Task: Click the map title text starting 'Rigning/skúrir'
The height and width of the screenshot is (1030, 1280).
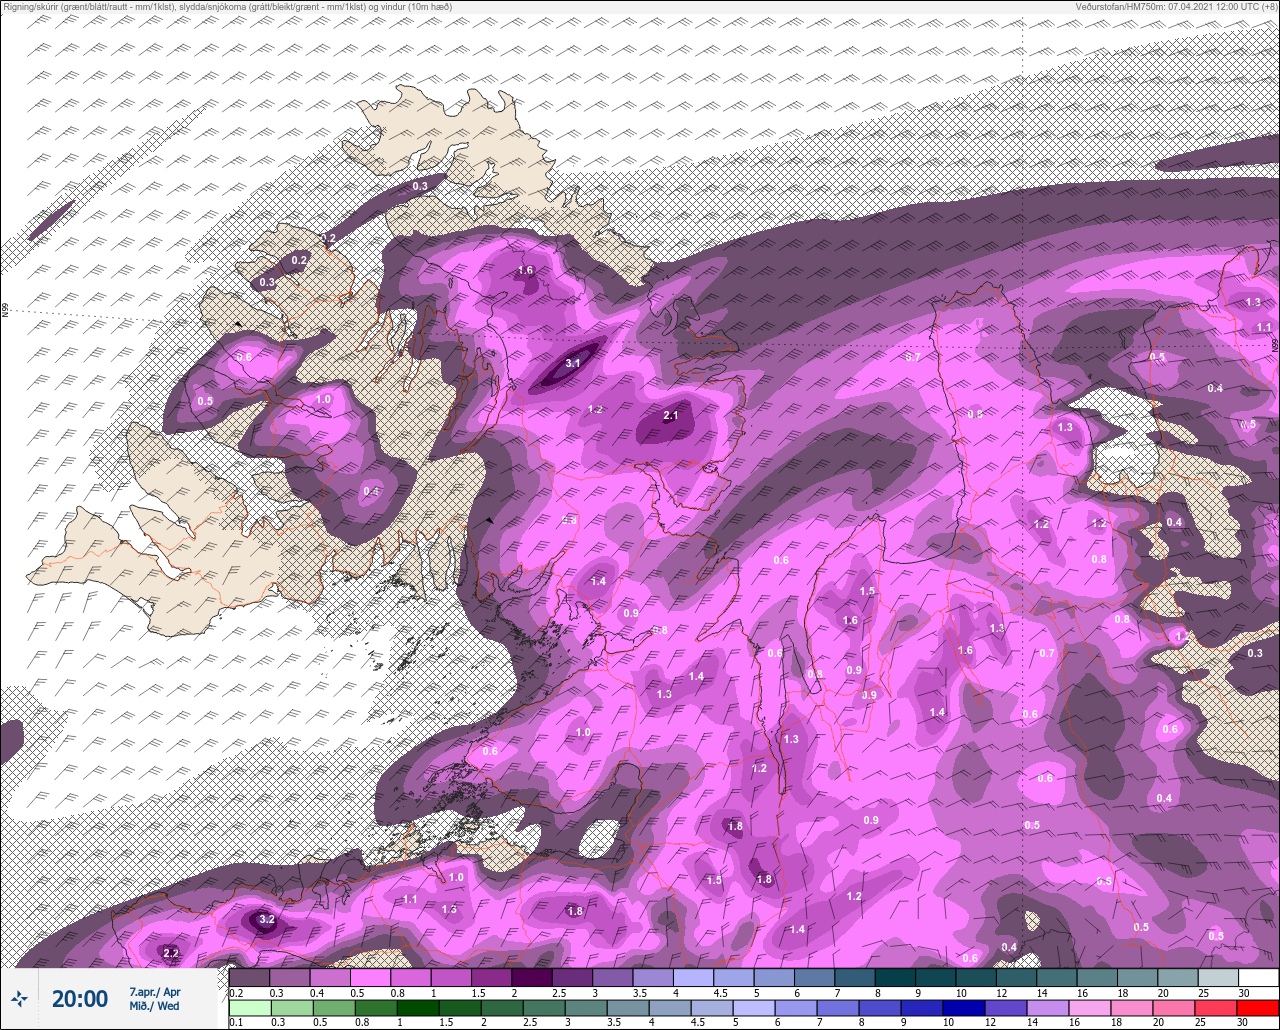Action: click(228, 6)
